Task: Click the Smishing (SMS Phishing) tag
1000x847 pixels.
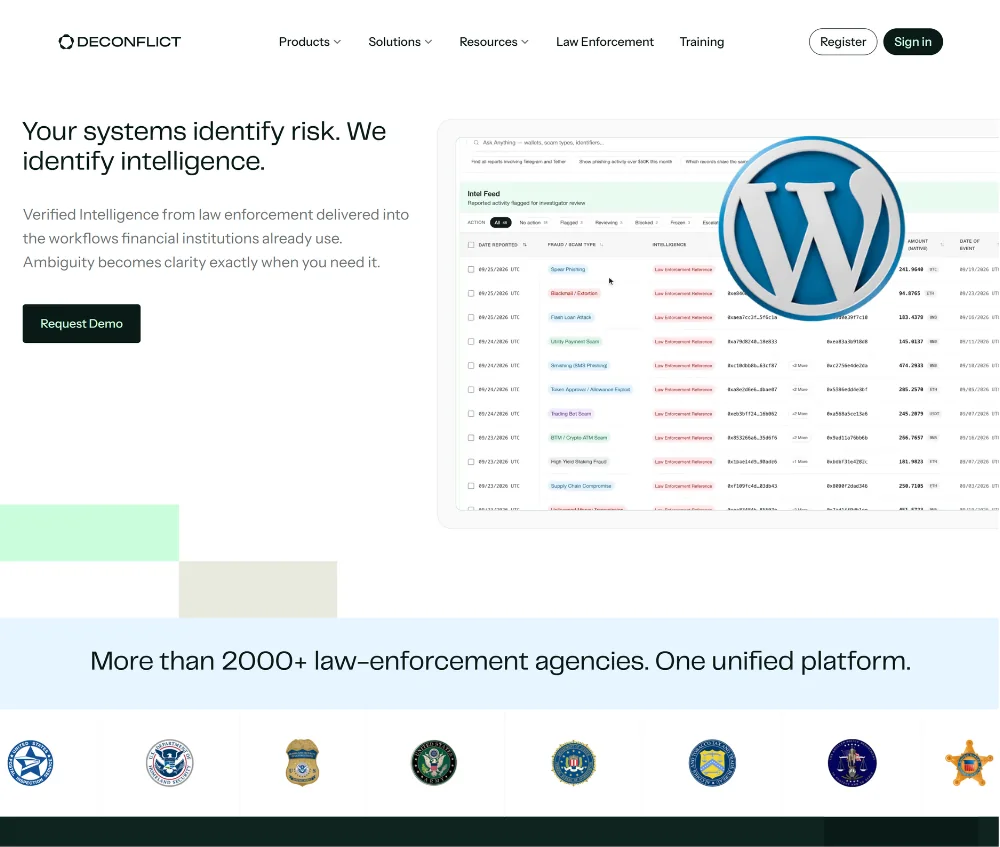Action: 578,365
